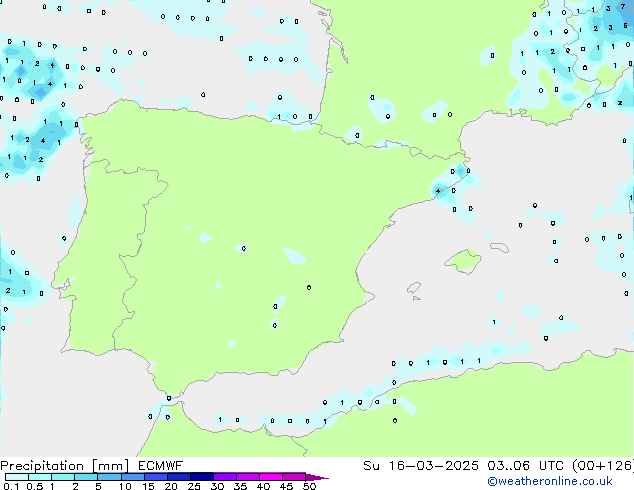Click the '0.5' legend scale label

click(x=34, y=486)
